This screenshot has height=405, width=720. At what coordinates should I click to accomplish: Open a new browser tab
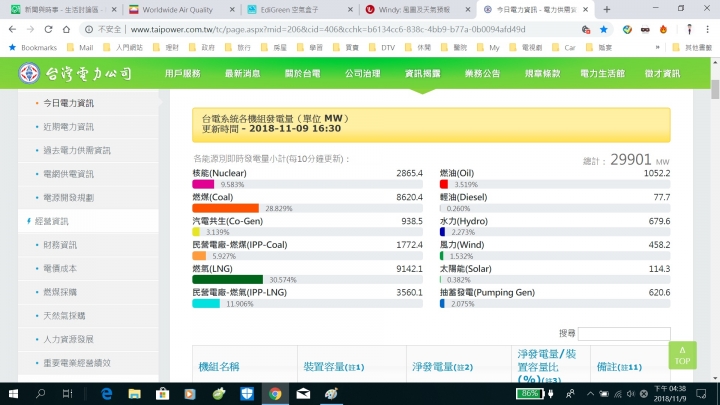[607, 9]
